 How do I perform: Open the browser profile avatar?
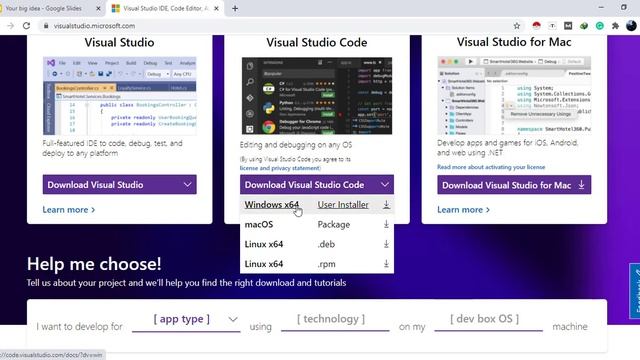(x=631, y=26)
